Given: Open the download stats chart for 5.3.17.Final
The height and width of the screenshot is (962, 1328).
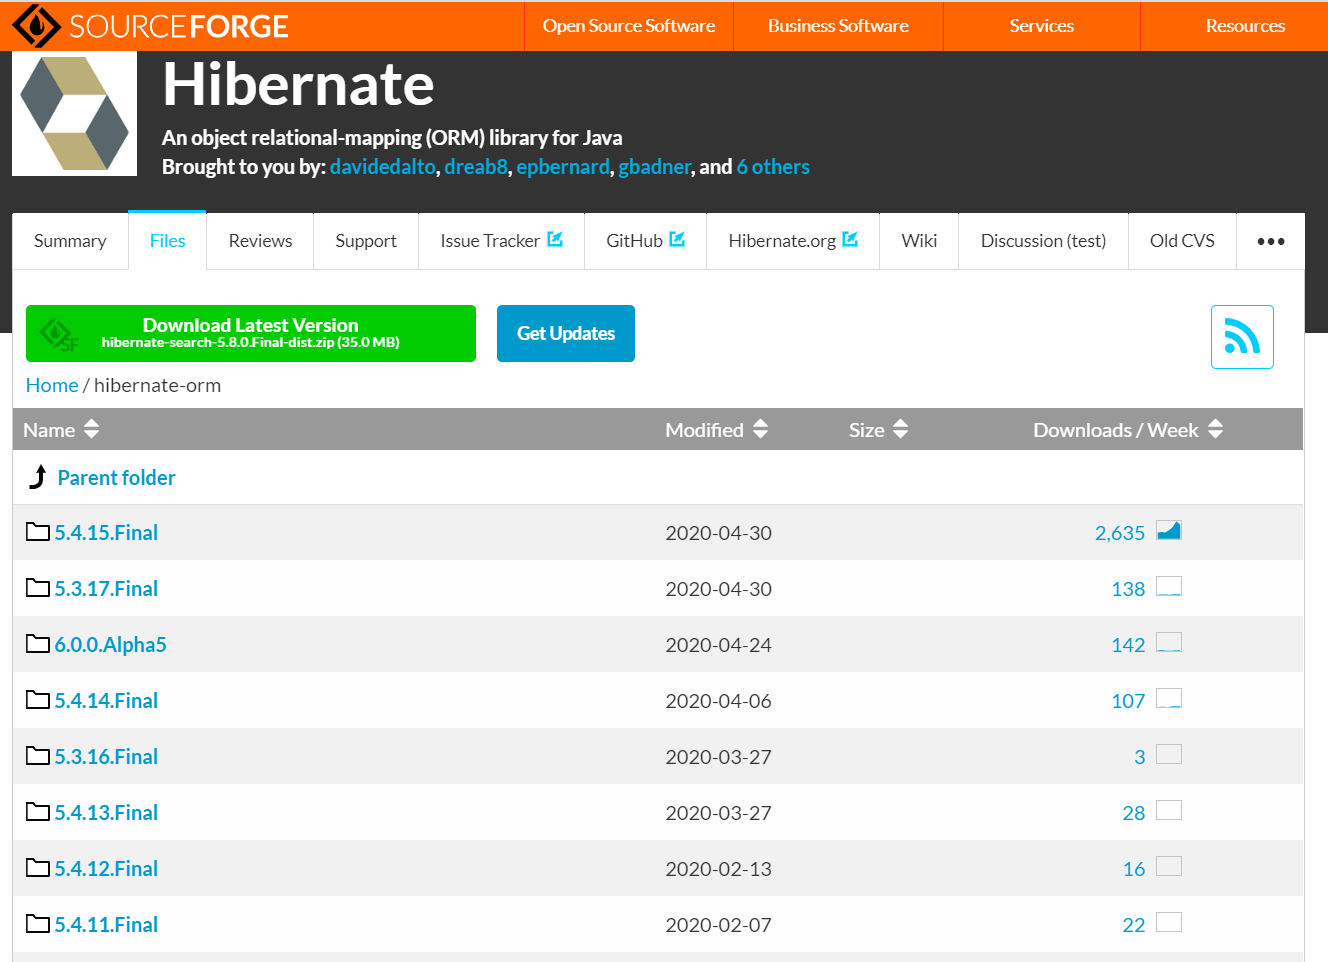Looking at the screenshot, I should 1169,586.
